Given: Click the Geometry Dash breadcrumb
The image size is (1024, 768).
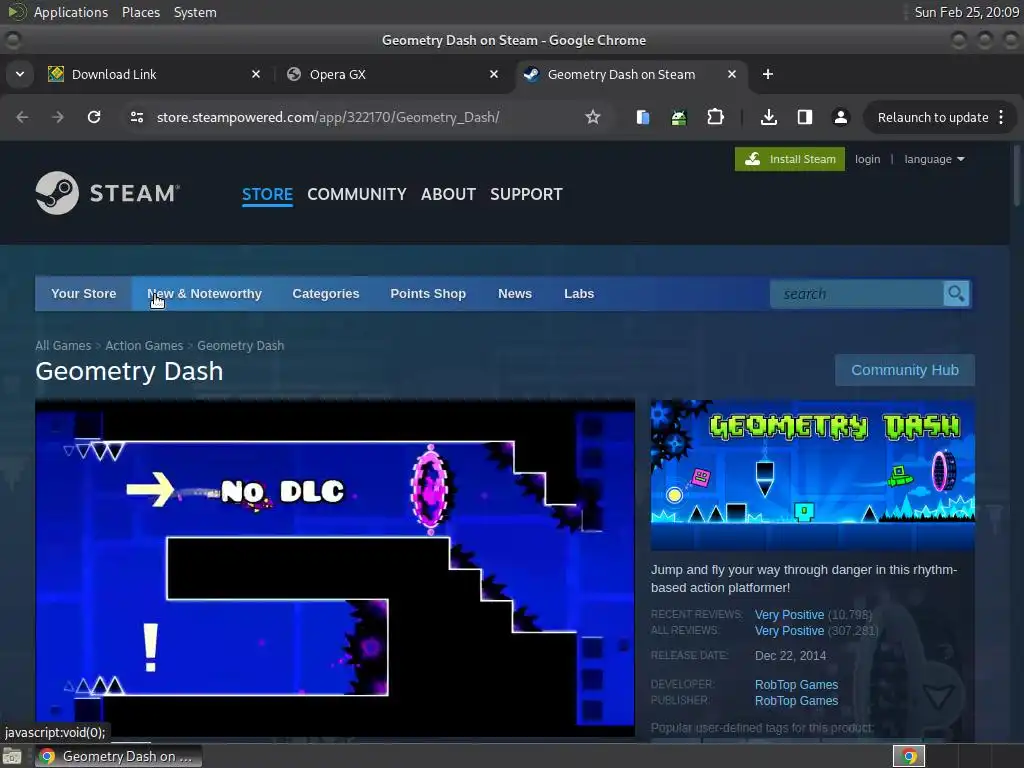Looking at the screenshot, I should point(240,345).
